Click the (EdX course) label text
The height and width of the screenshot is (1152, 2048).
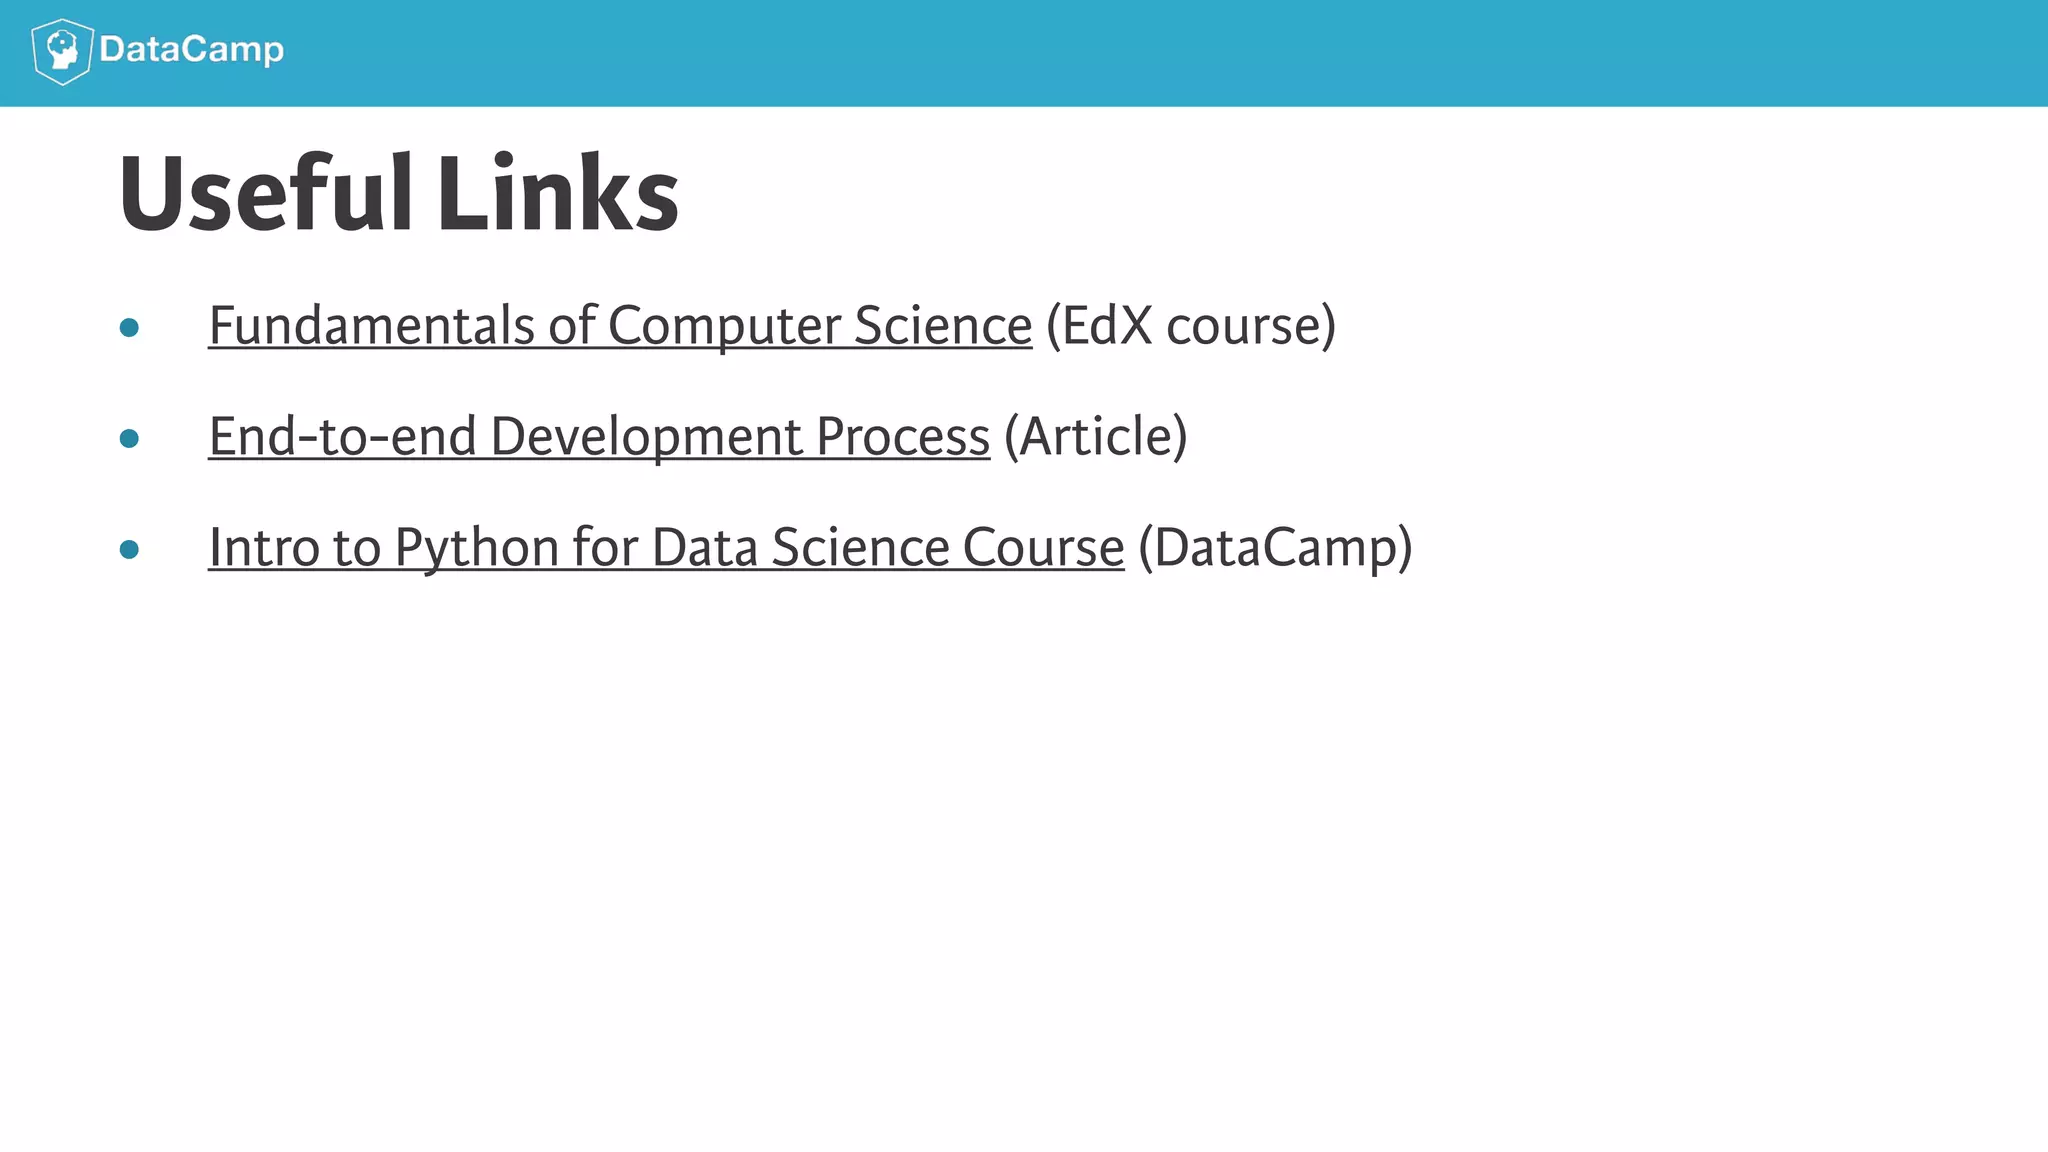(x=1191, y=326)
